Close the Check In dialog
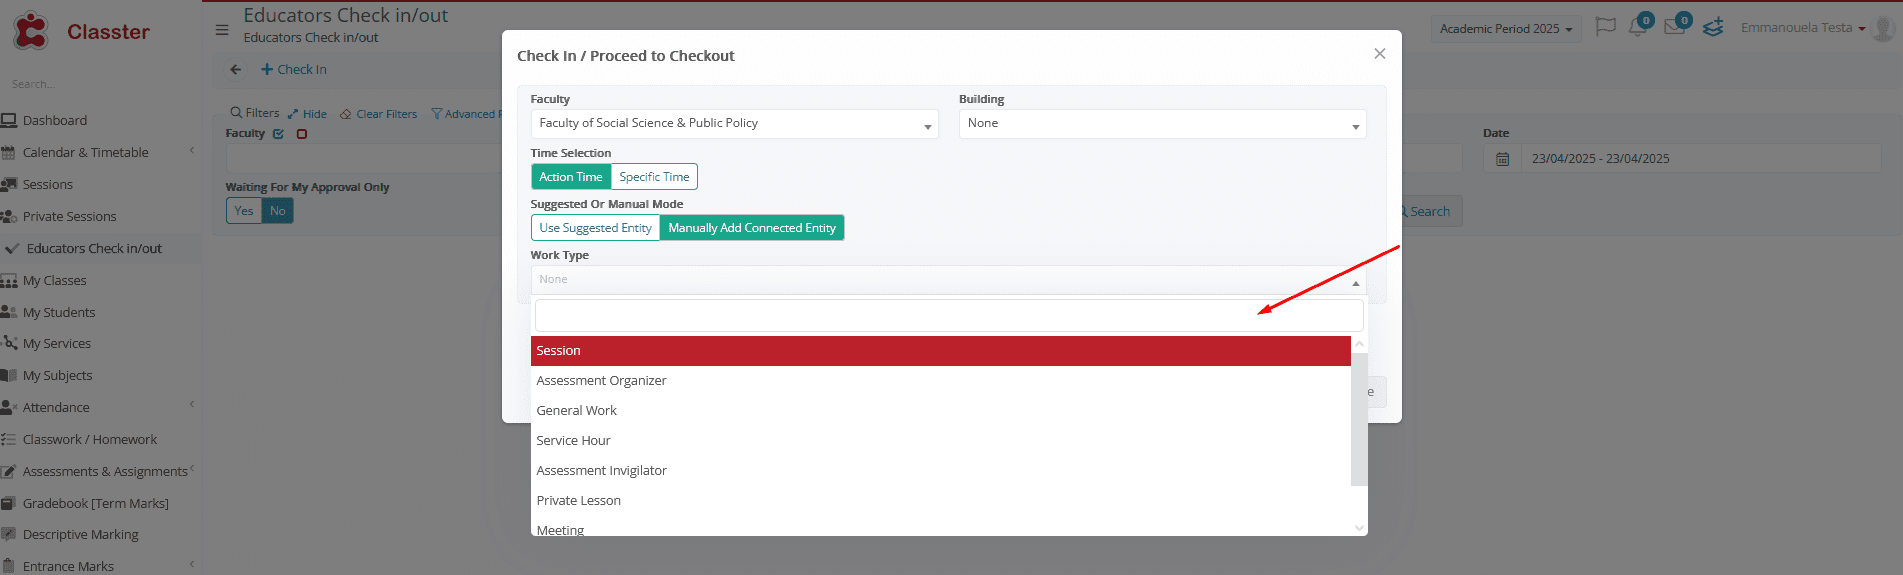The image size is (1903, 575). 1380,54
